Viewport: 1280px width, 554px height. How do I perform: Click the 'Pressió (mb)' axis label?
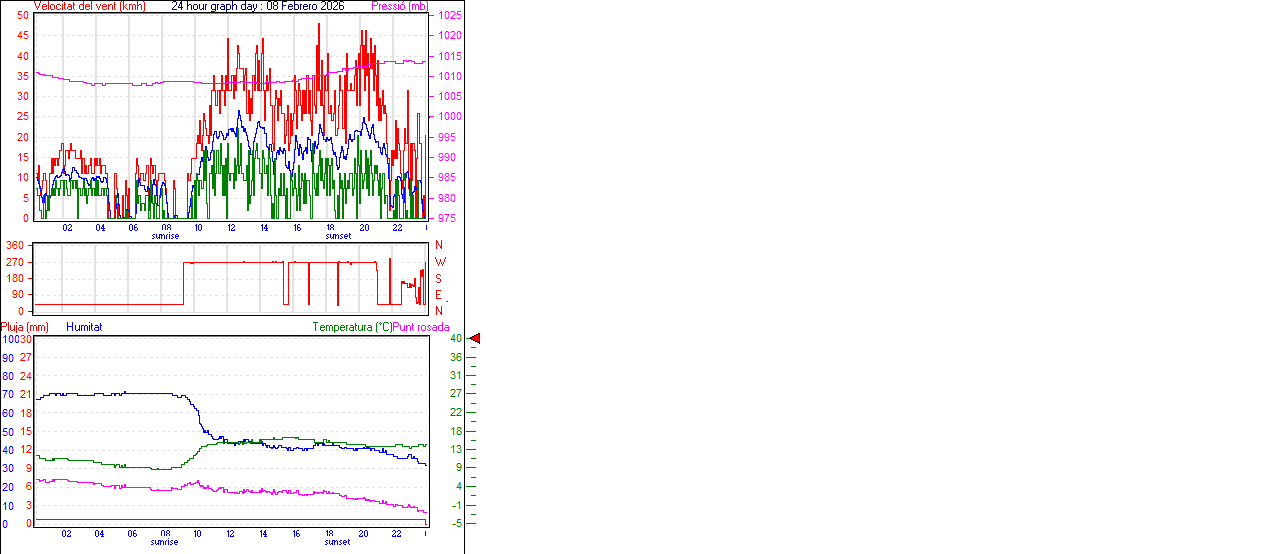click(x=399, y=6)
